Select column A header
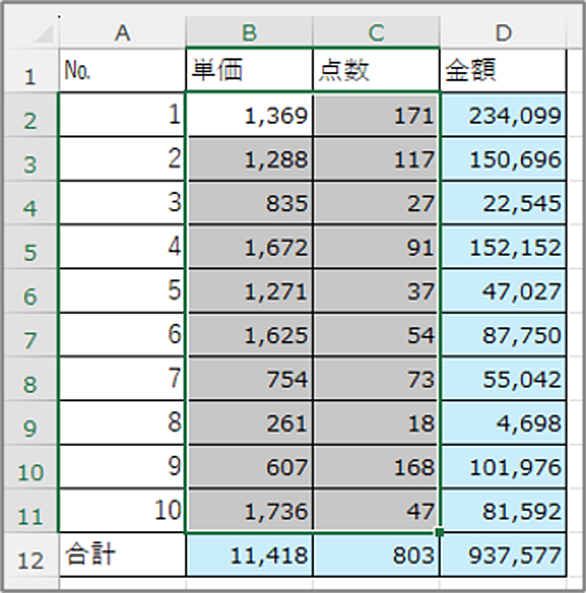 tap(123, 33)
